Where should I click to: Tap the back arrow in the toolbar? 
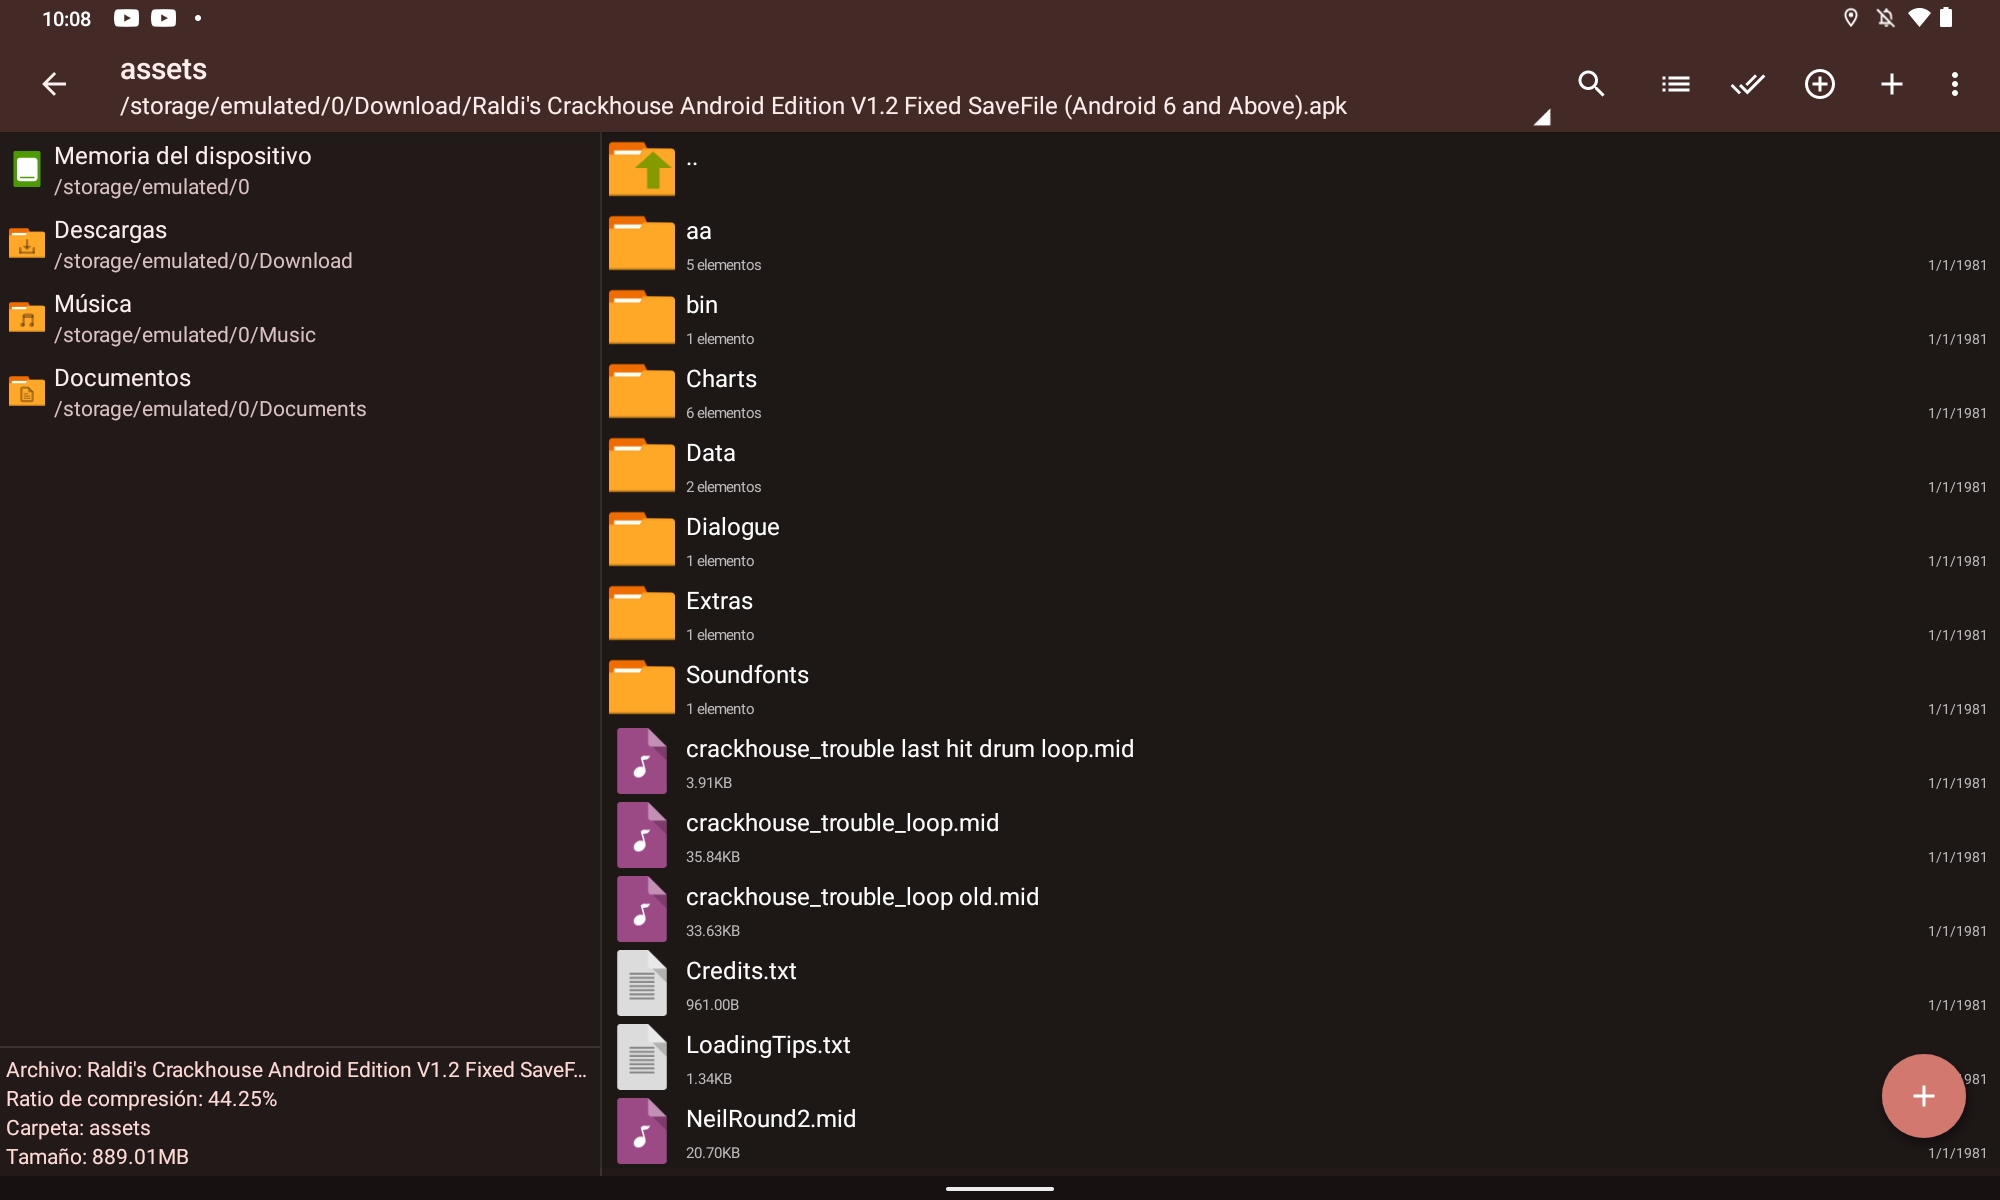click(54, 84)
